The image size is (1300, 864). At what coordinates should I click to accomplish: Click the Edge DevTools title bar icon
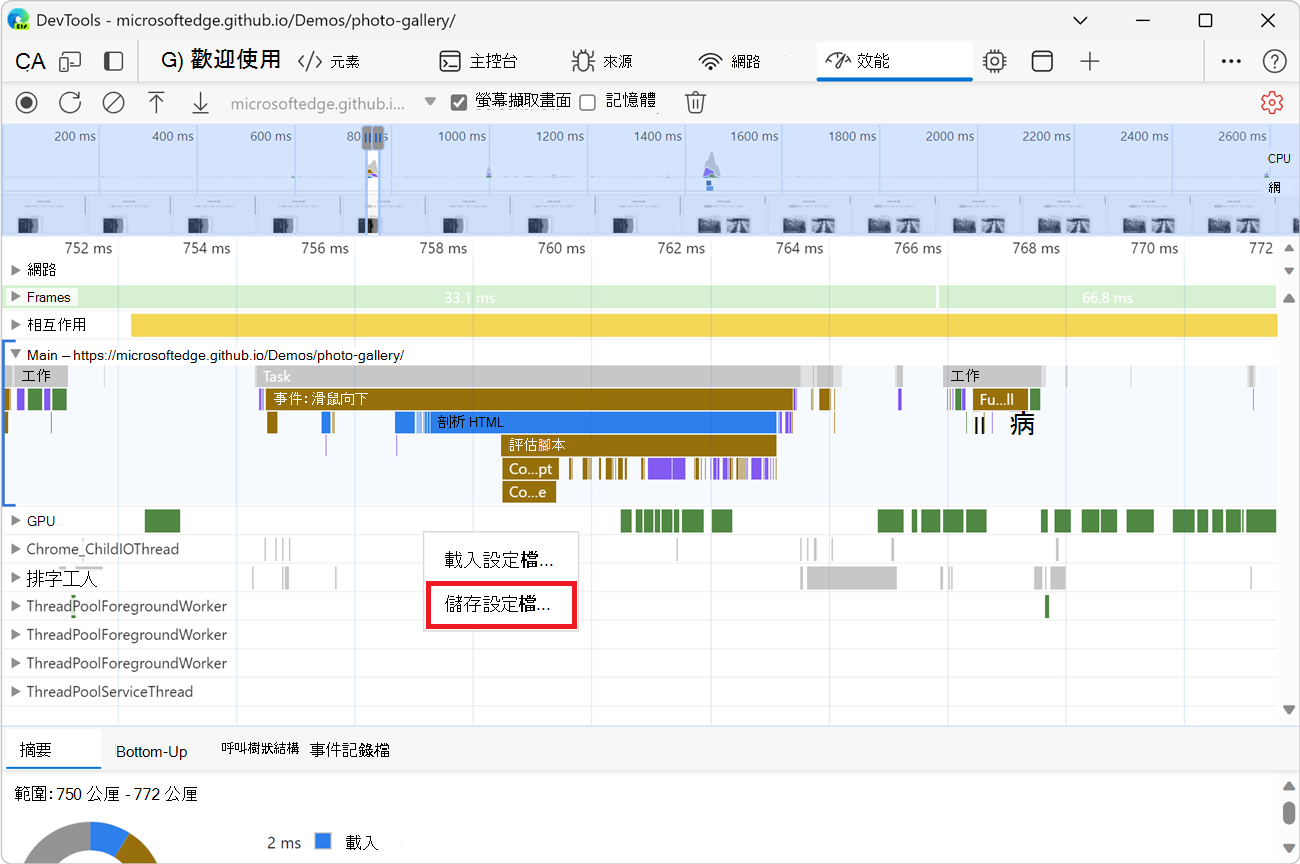(x=18, y=20)
